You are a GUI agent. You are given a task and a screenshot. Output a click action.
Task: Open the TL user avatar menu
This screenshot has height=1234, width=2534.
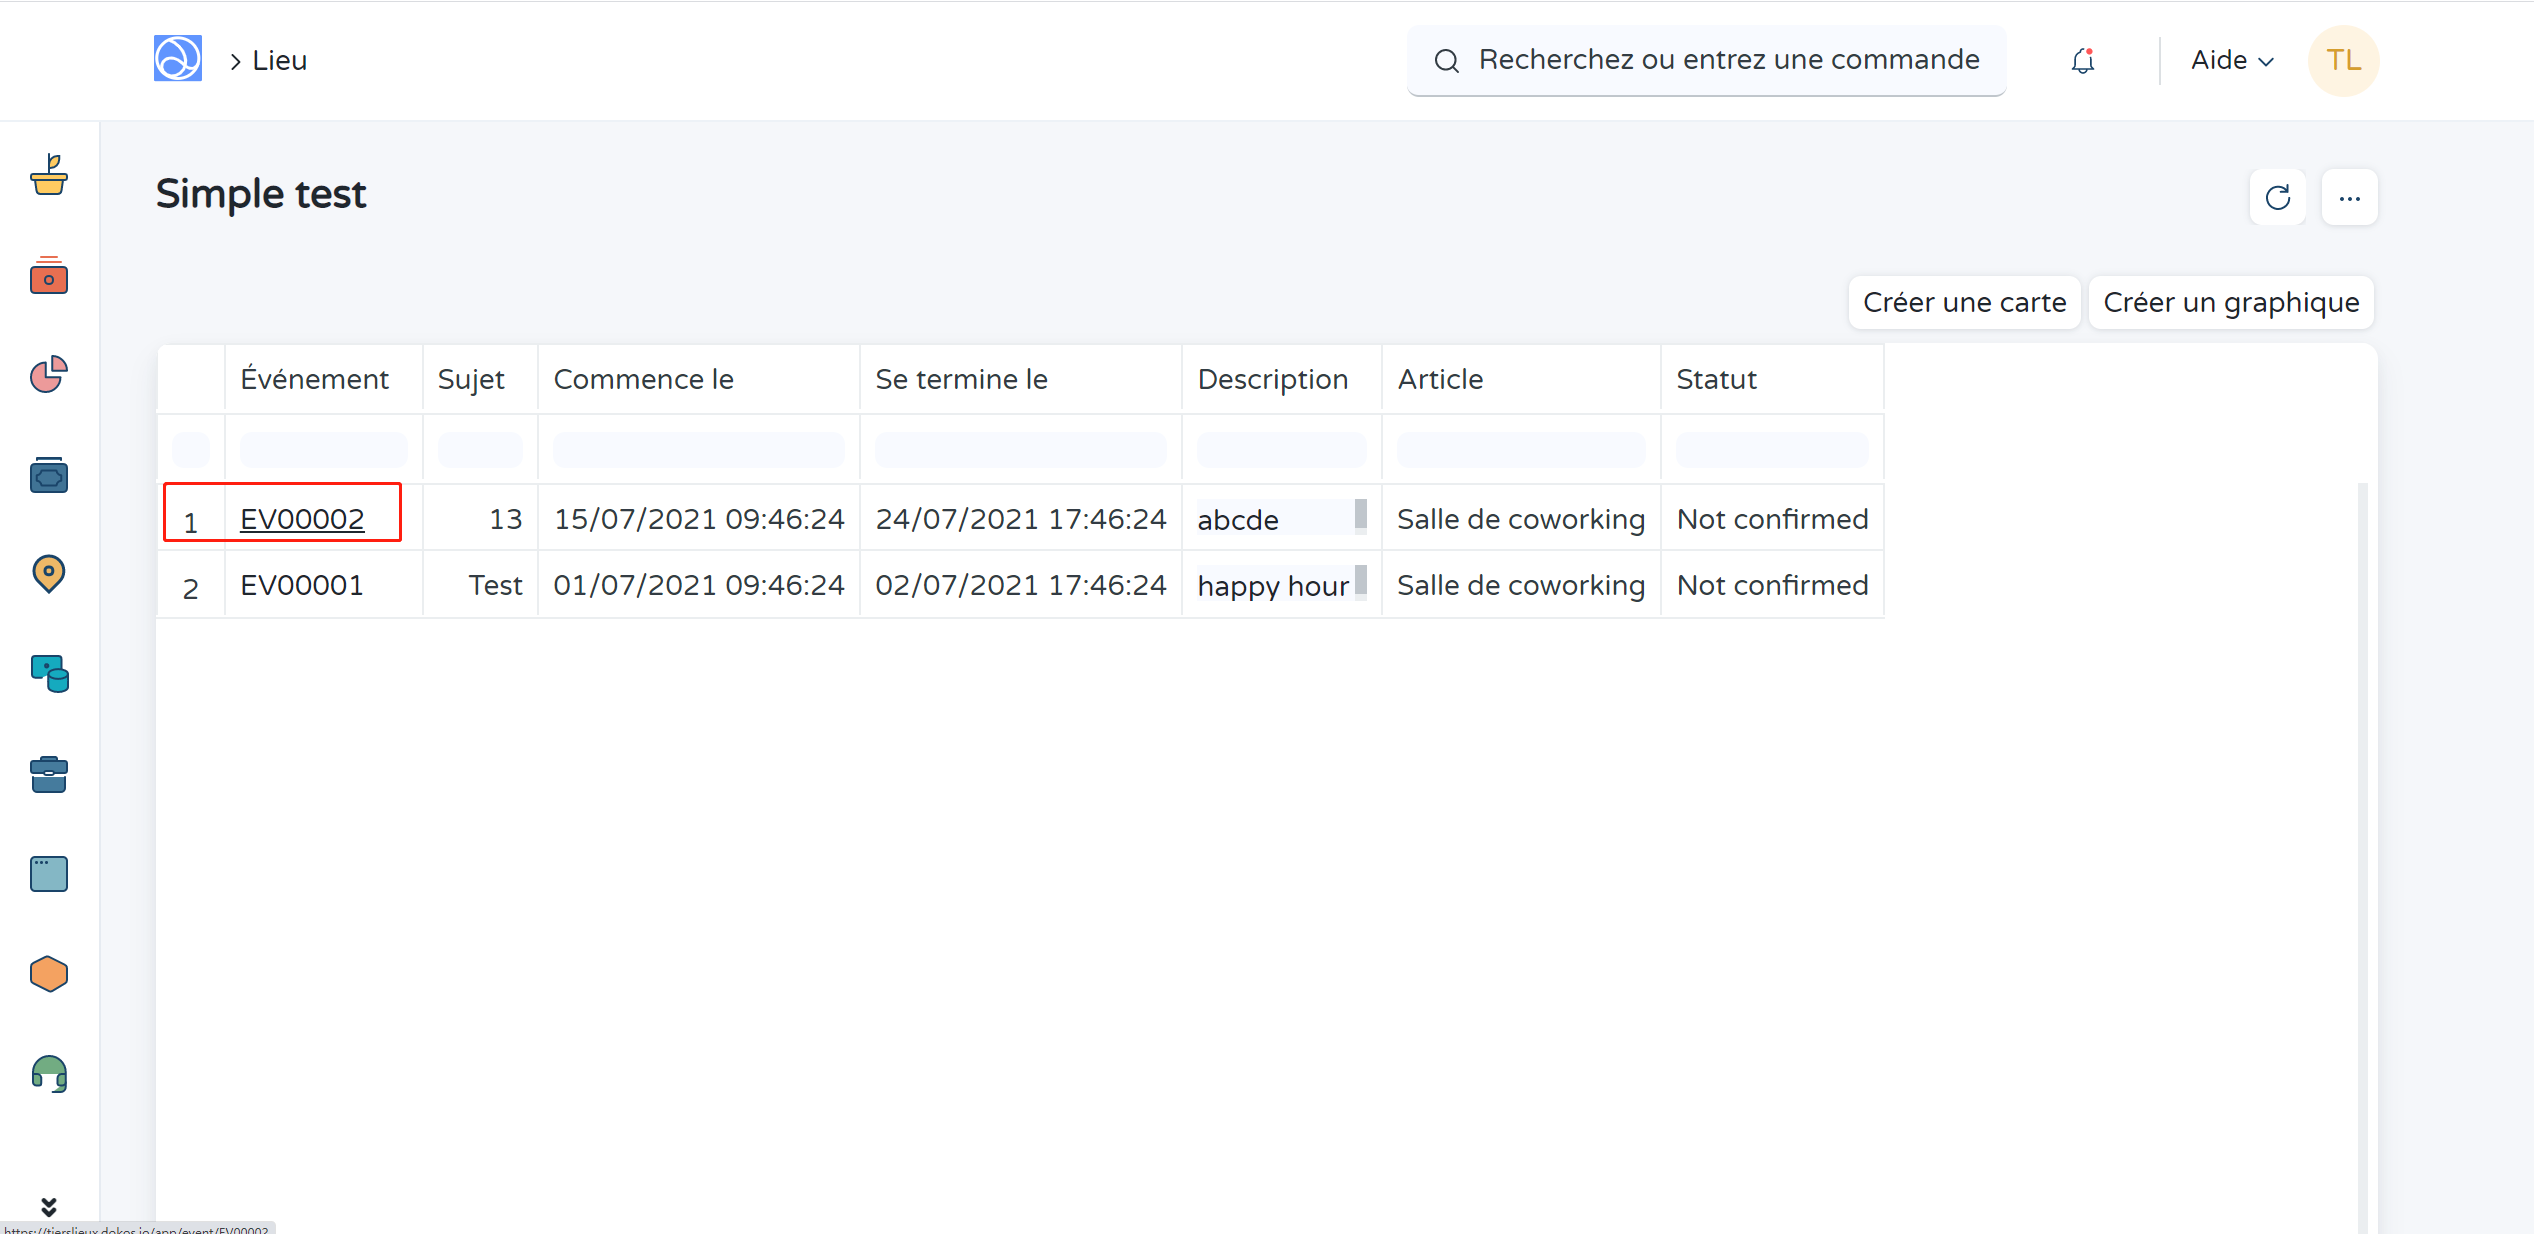(x=2342, y=61)
